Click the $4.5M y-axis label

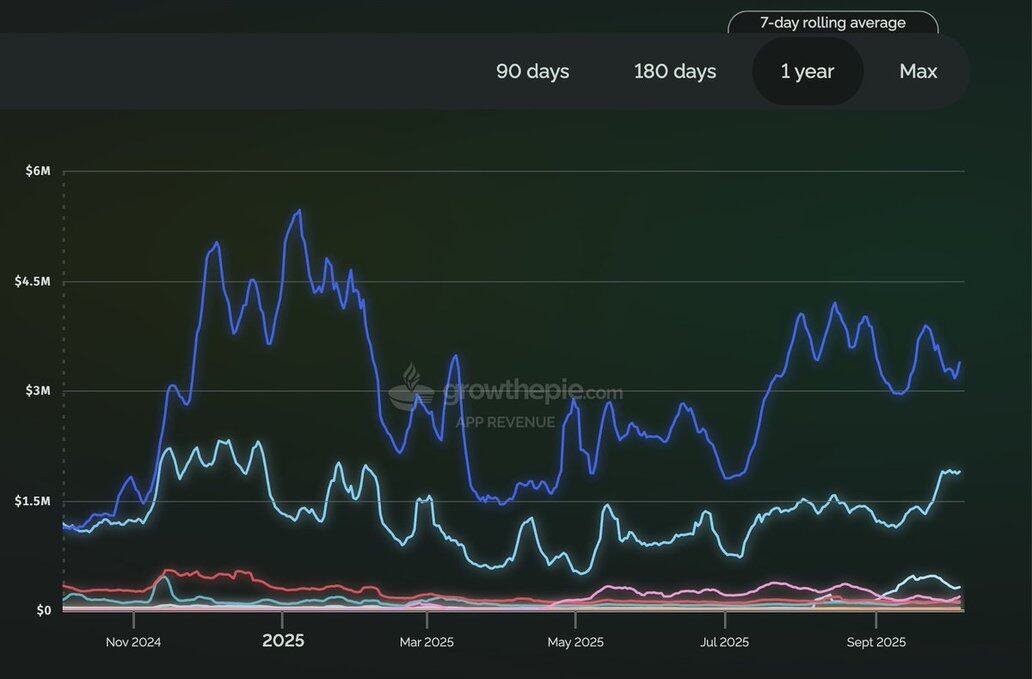click(33, 281)
